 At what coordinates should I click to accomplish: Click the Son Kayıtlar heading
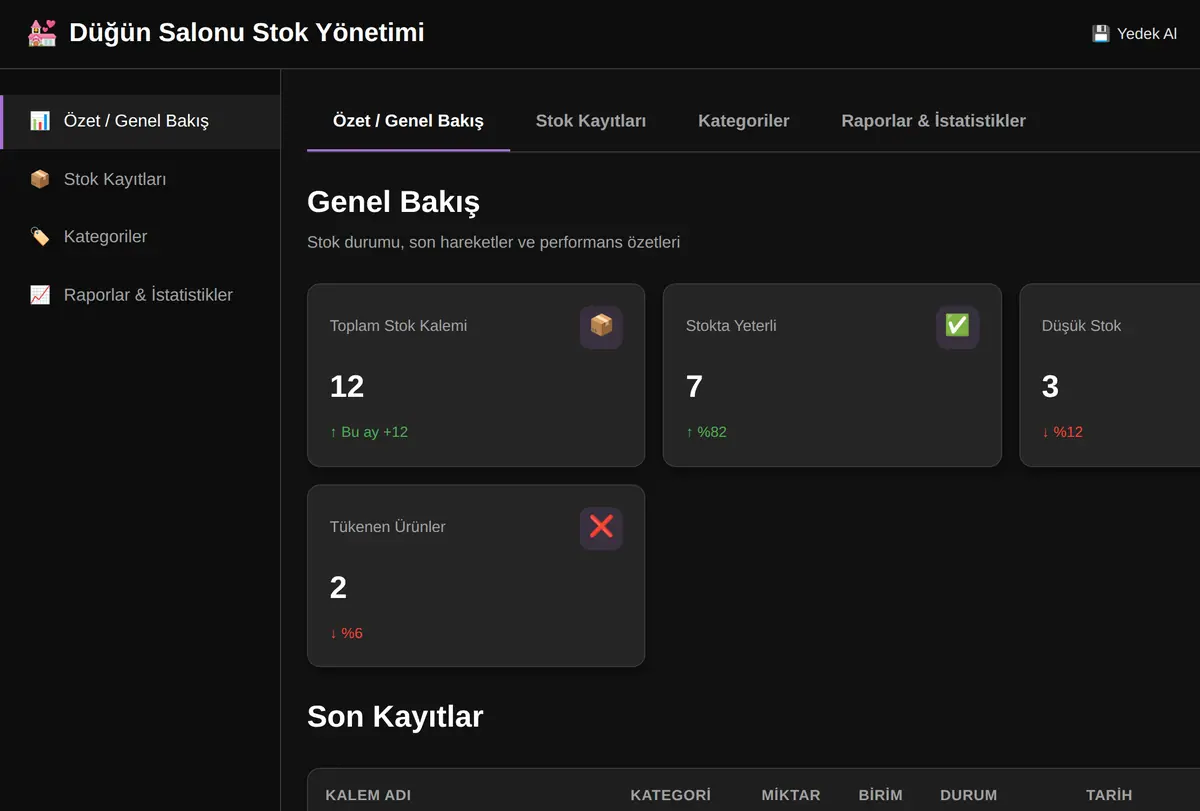pyautogui.click(x=395, y=716)
